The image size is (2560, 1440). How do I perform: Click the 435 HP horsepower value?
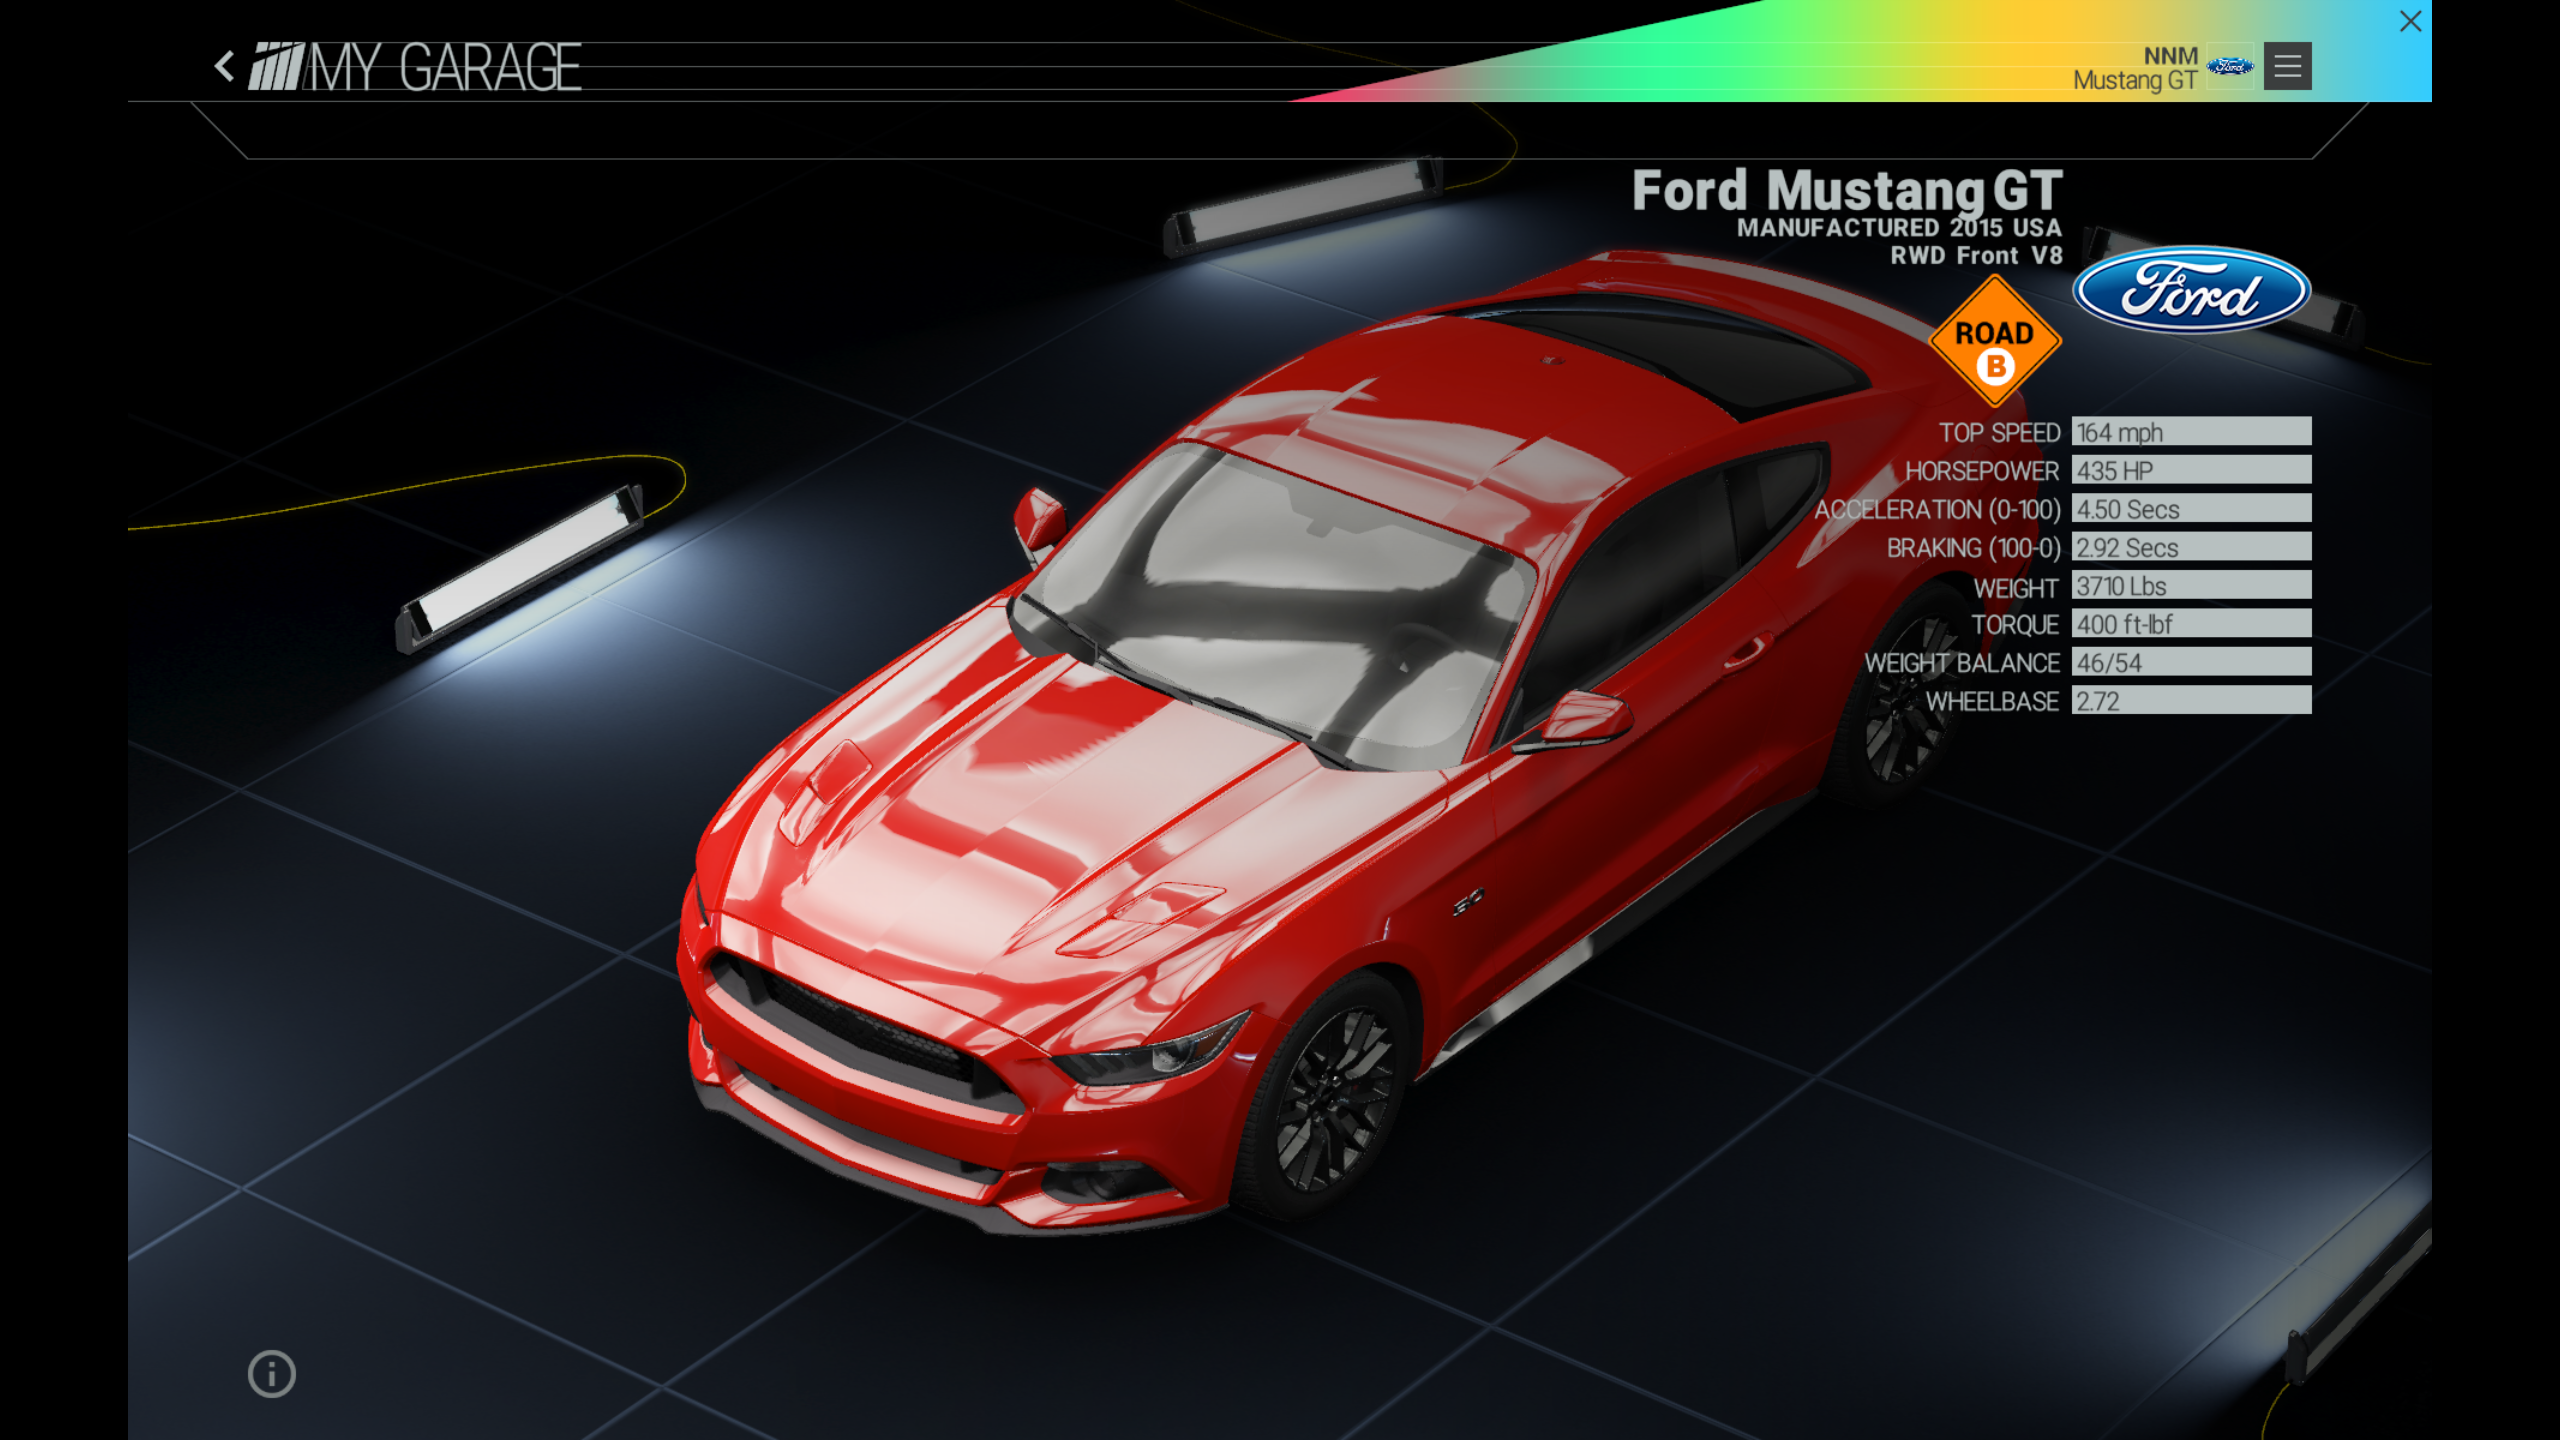click(x=2191, y=470)
